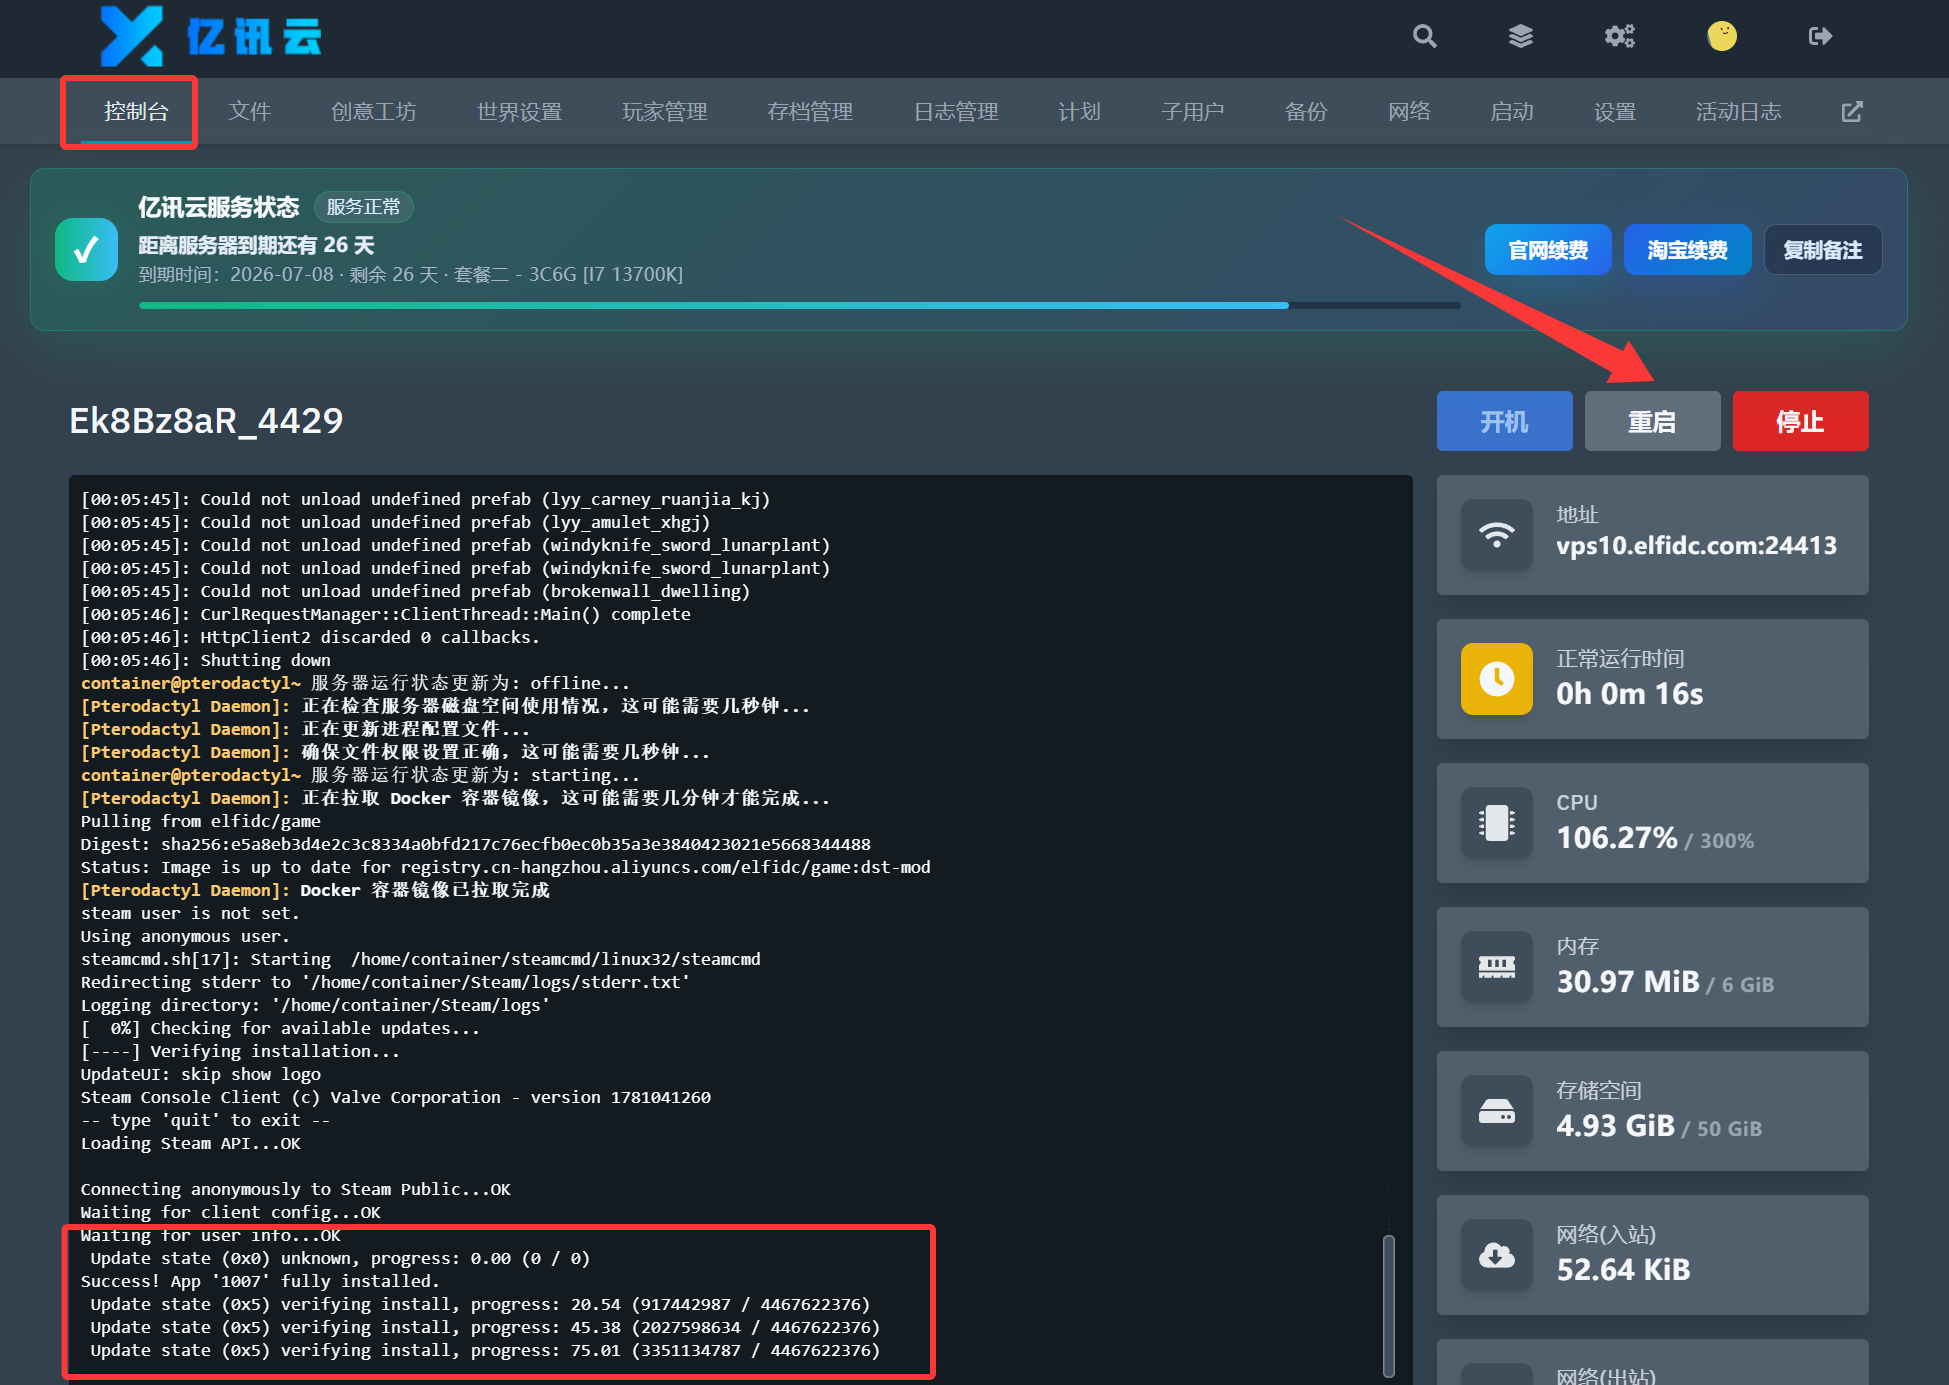
Task: Click the external link icon in the tab bar
Action: pyautogui.click(x=1852, y=111)
